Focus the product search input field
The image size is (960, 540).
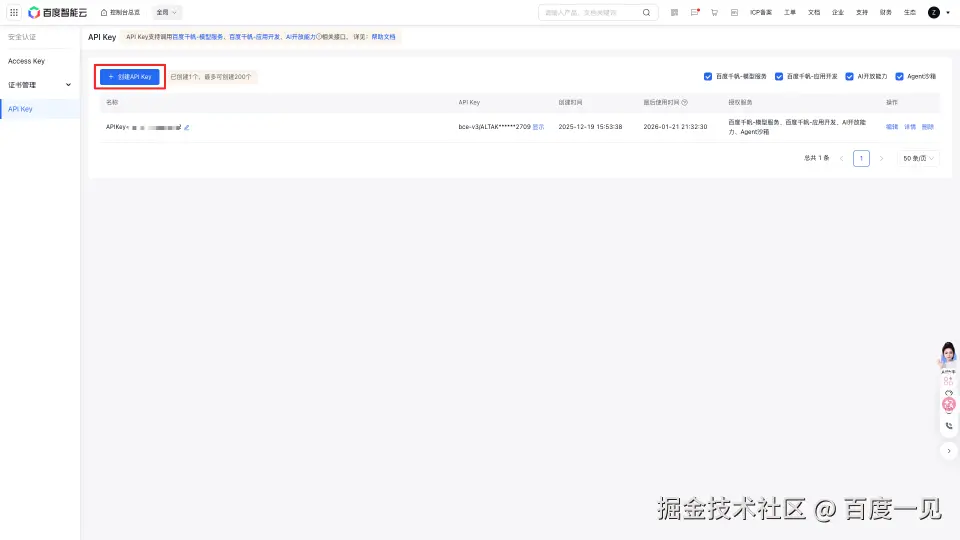590,12
